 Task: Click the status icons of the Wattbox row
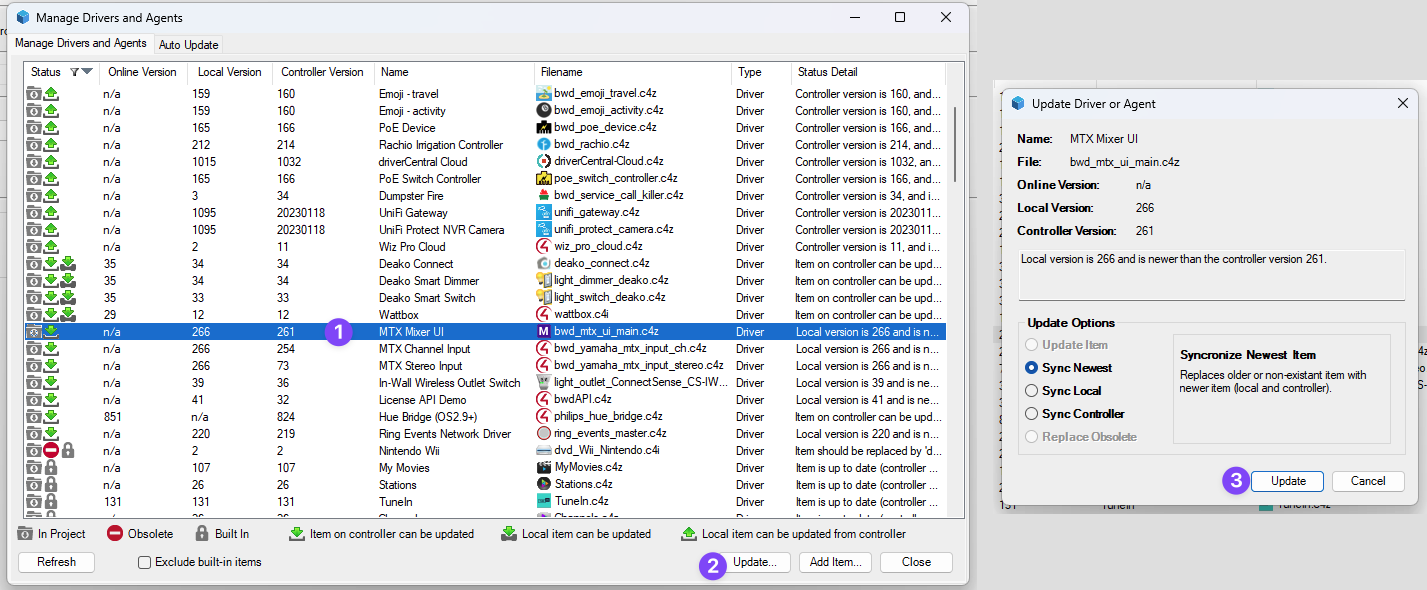(x=51, y=315)
